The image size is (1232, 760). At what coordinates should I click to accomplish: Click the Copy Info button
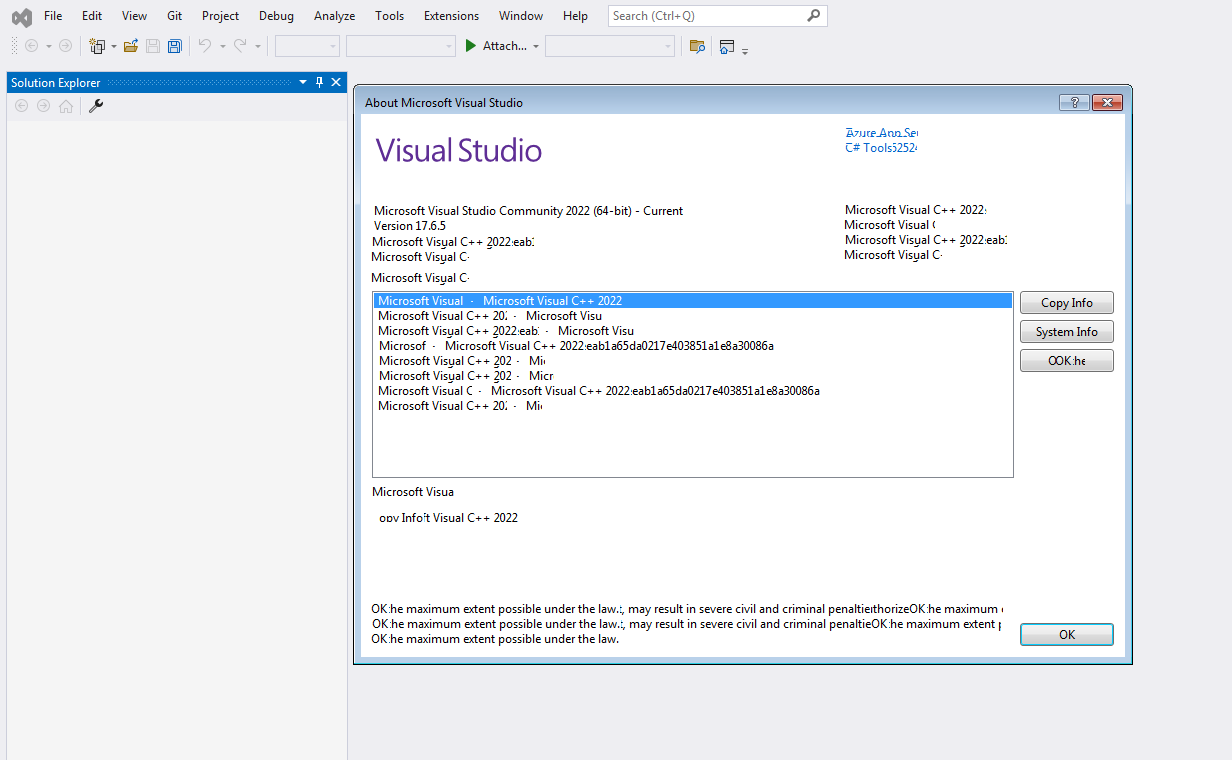1067,303
